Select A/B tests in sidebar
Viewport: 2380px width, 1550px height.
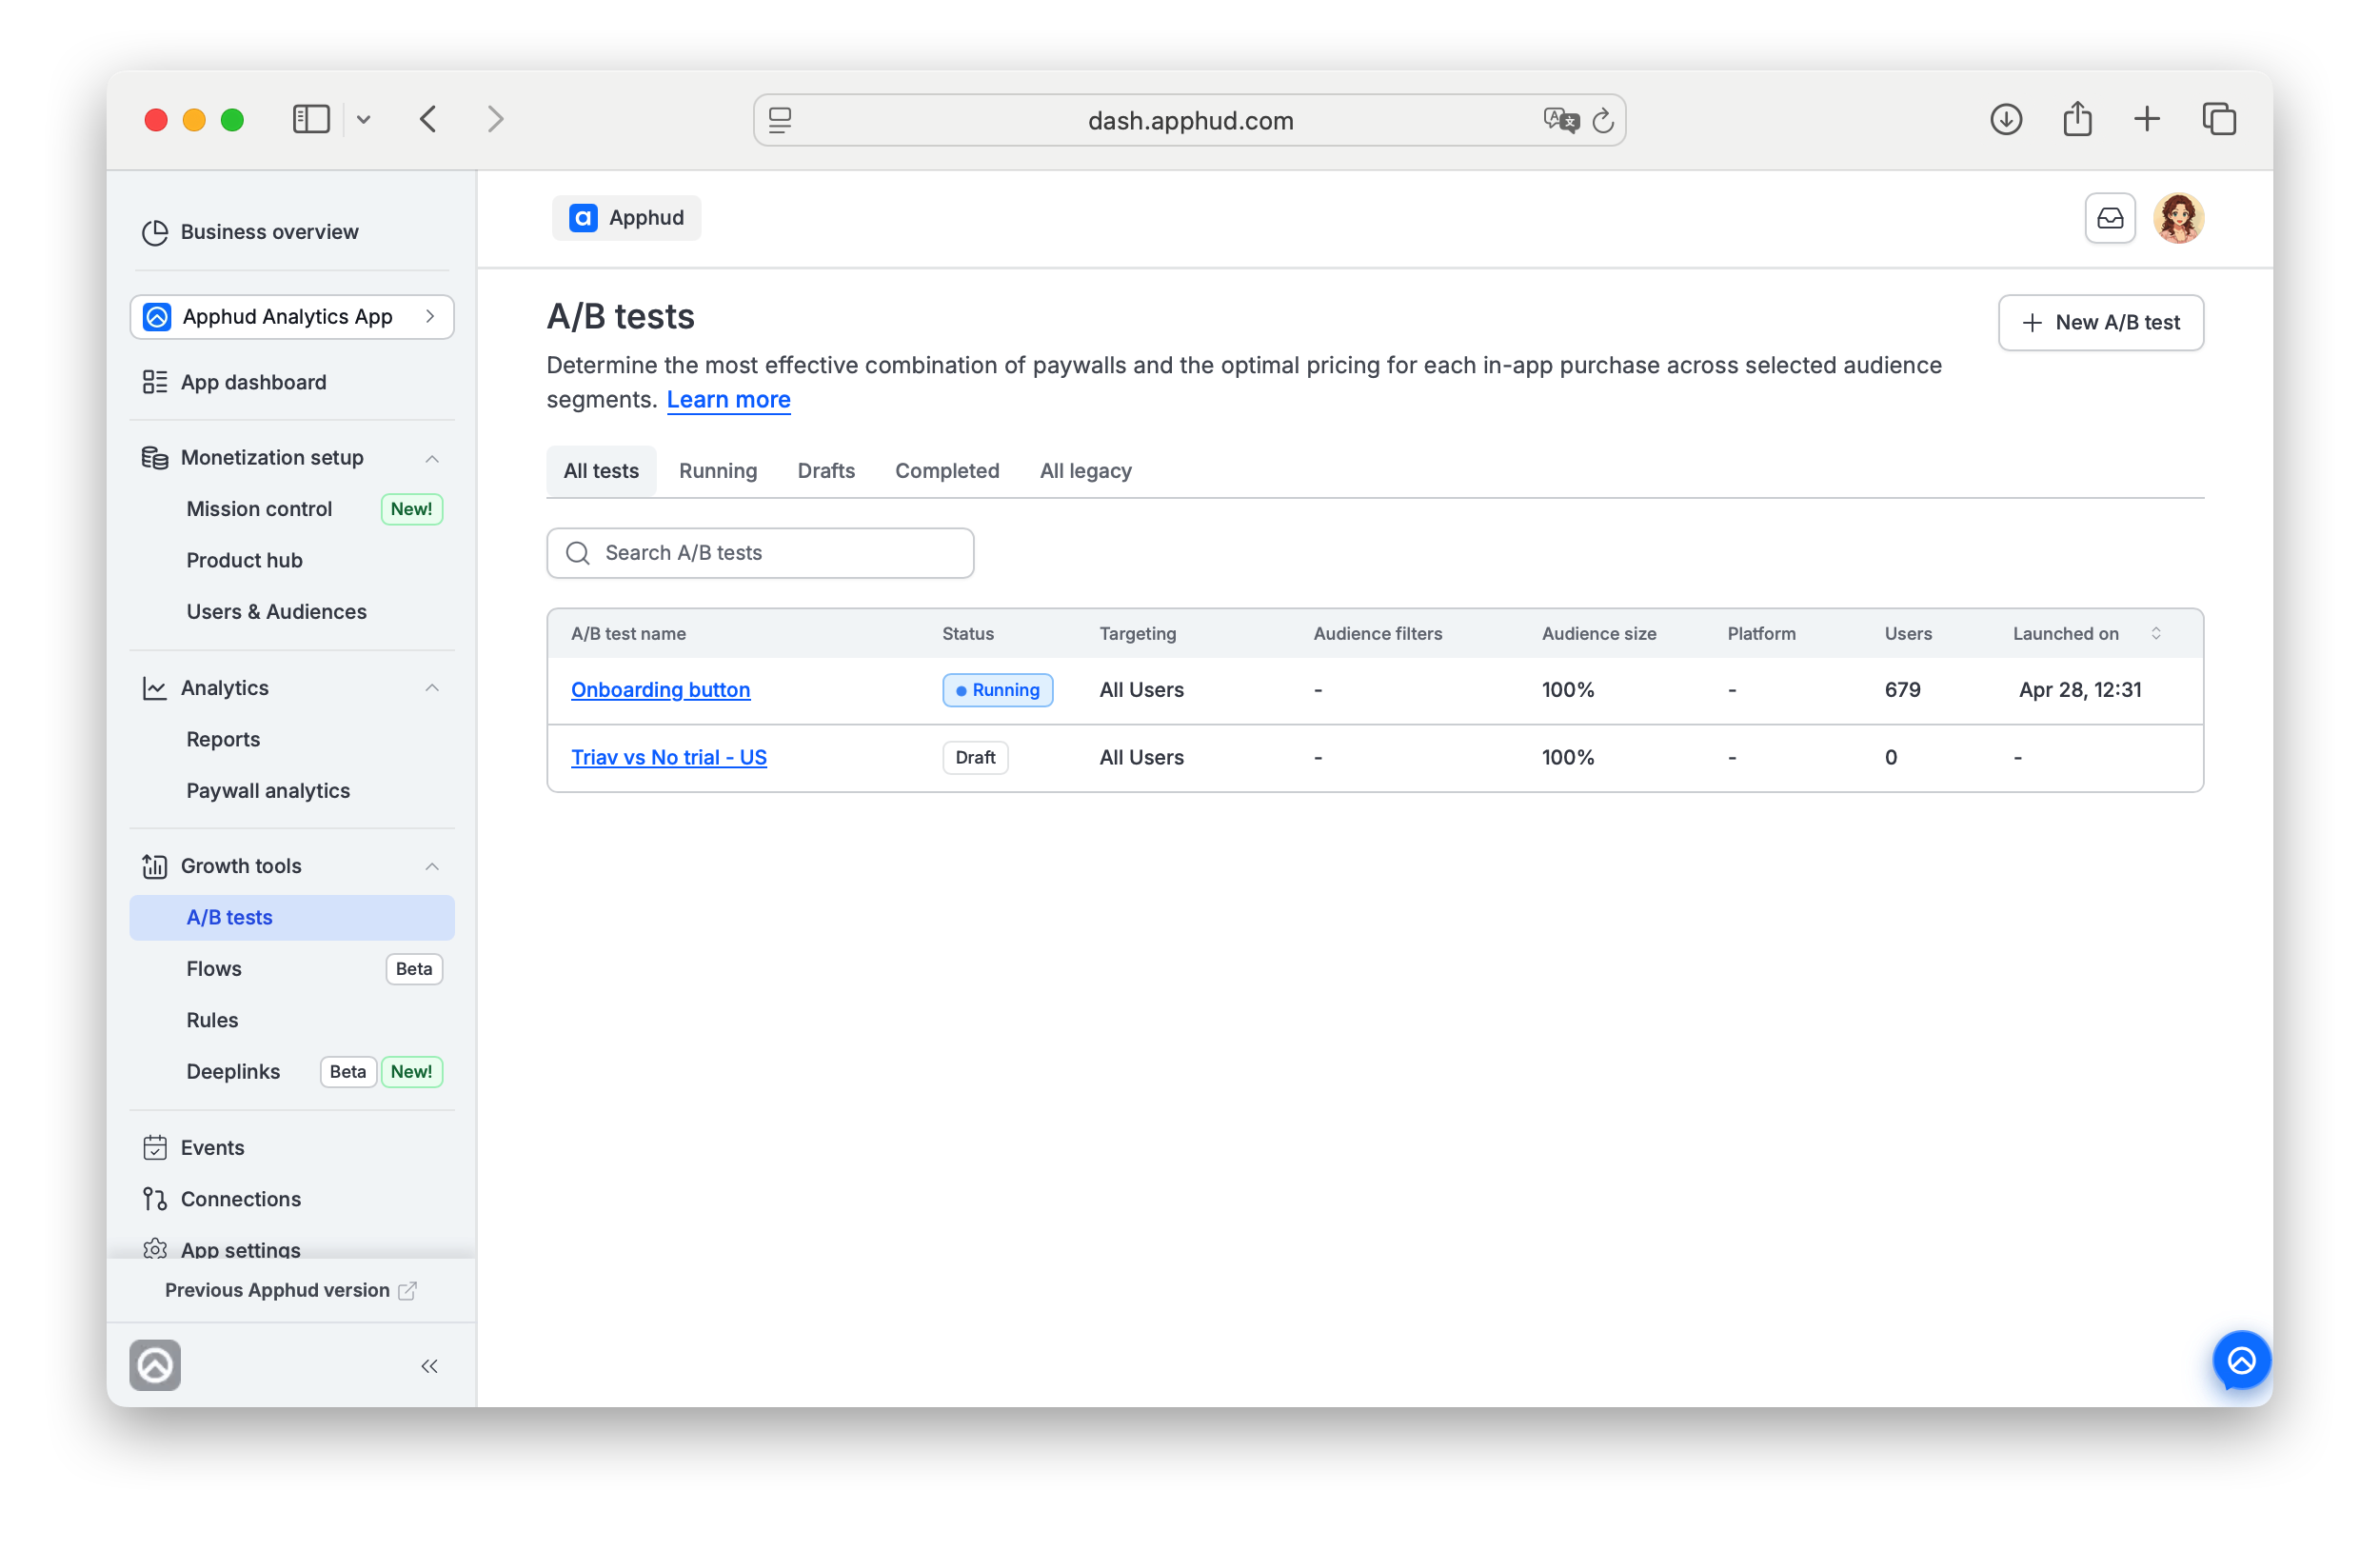(292, 917)
